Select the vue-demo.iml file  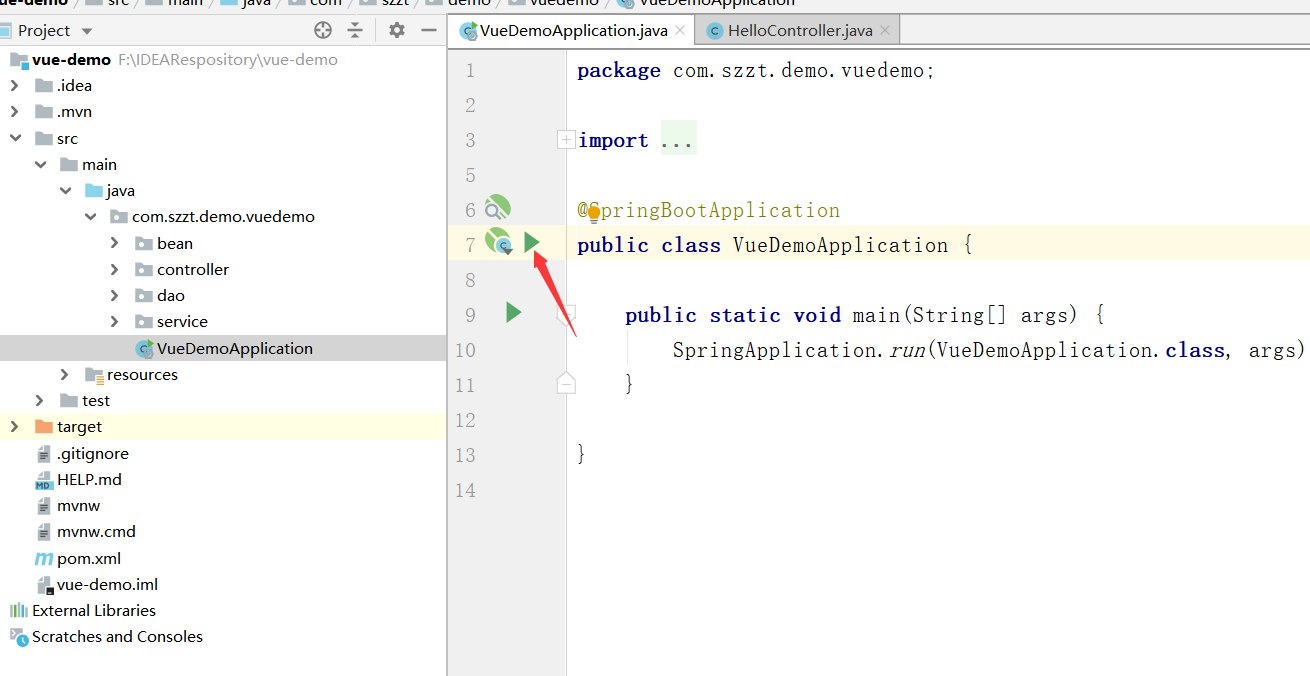coord(107,585)
